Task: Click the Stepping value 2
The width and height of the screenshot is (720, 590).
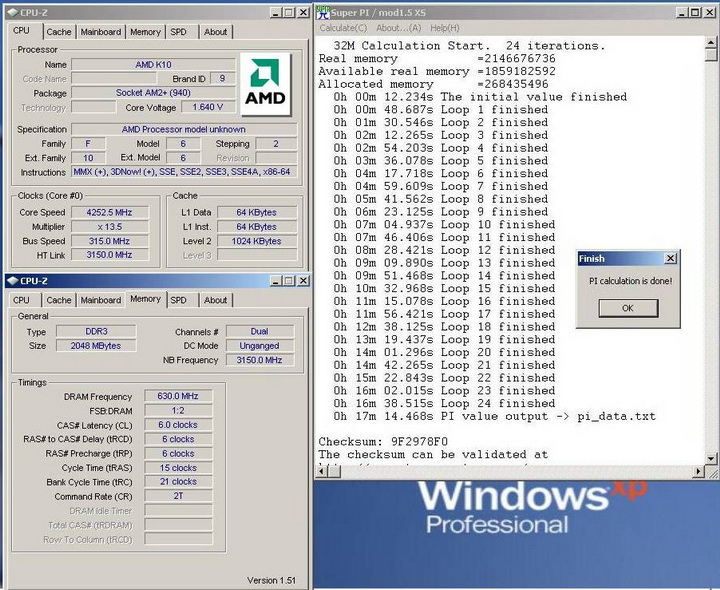Action: [276, 144]
